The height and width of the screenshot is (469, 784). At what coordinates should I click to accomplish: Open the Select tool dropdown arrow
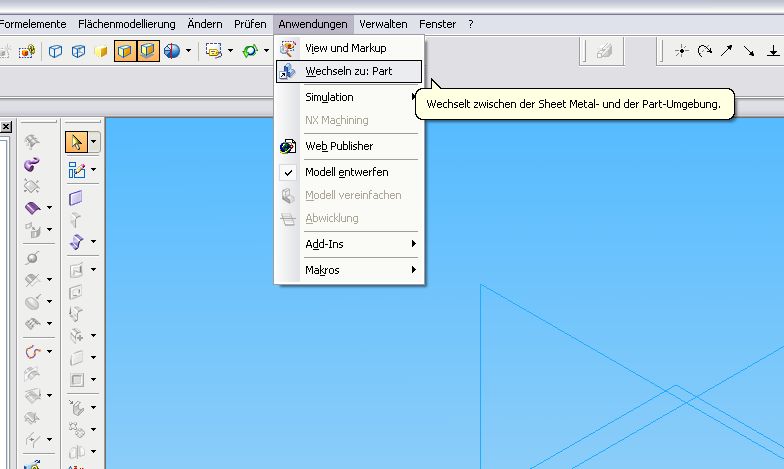(94, 142)
